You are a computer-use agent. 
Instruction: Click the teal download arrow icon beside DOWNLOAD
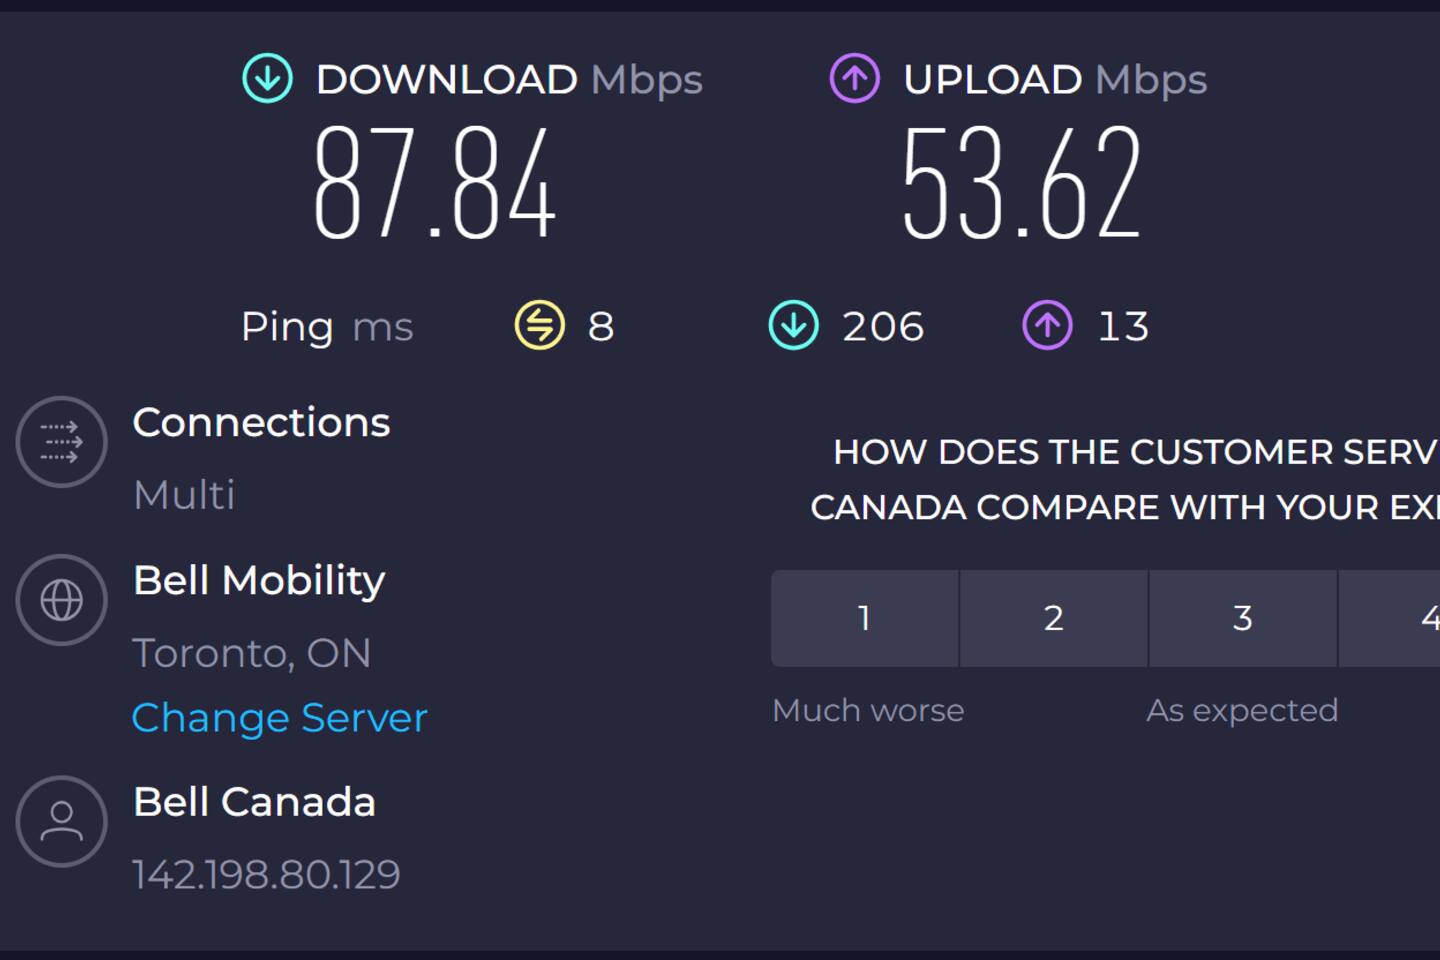tap(268, 78)
